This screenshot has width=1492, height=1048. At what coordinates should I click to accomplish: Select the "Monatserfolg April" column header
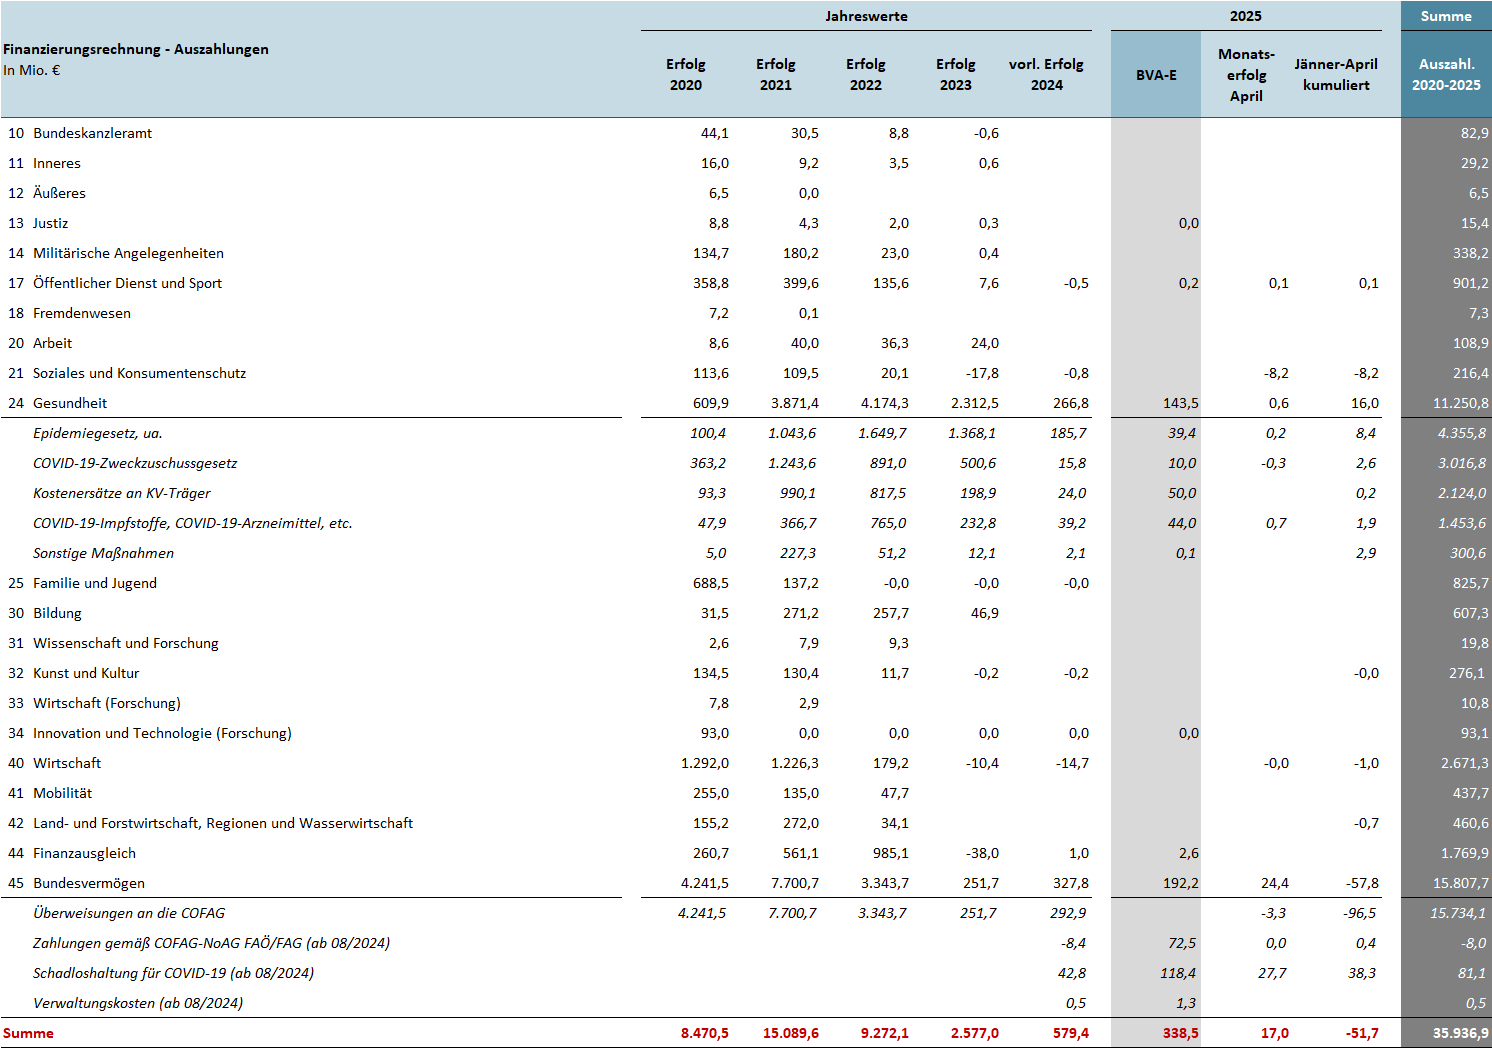click(x=1246, y=75)
